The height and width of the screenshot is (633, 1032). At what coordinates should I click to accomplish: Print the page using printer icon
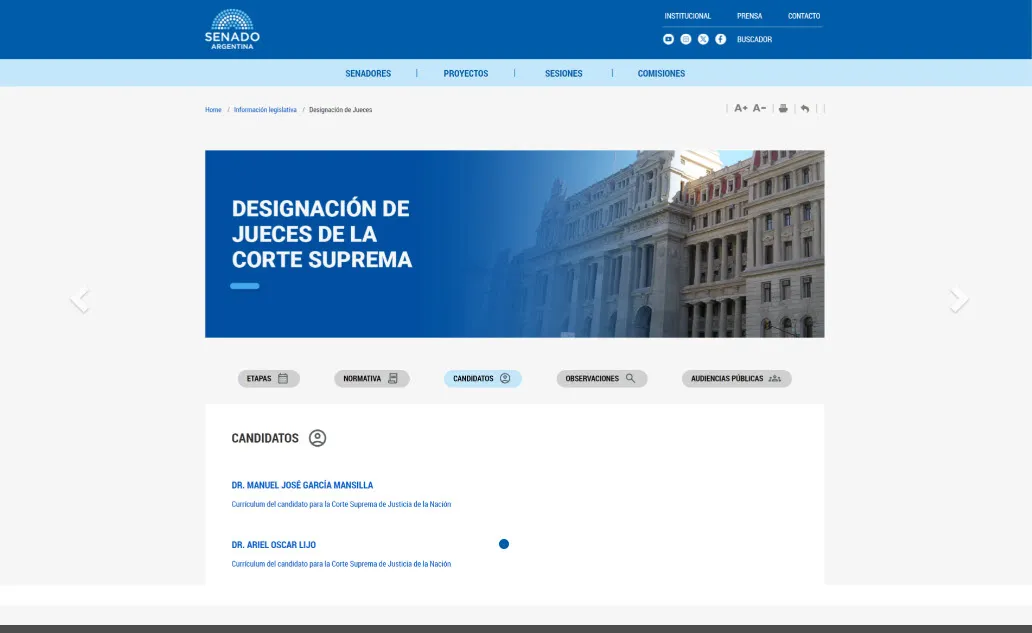pyautogui.click(x=783, y=108)
